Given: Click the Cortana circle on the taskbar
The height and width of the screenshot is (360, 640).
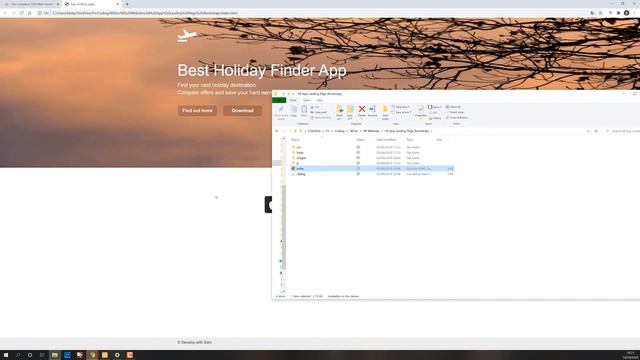Looking at the screenshot, I should (30, 355).
